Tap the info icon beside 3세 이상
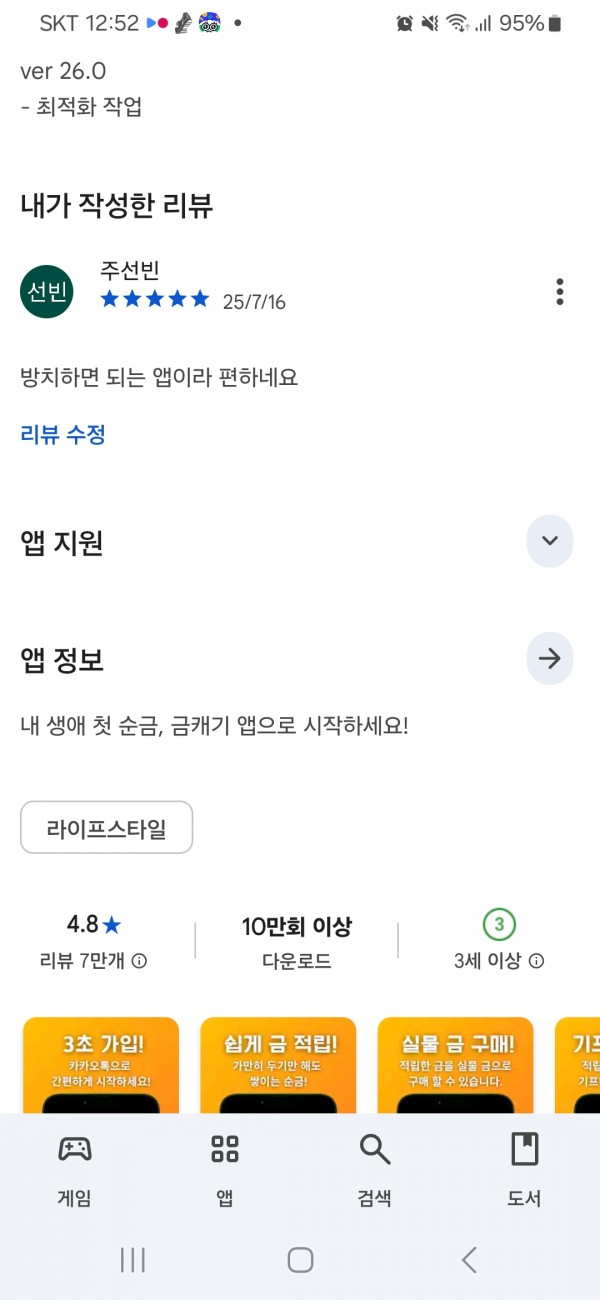 point(537,962)
